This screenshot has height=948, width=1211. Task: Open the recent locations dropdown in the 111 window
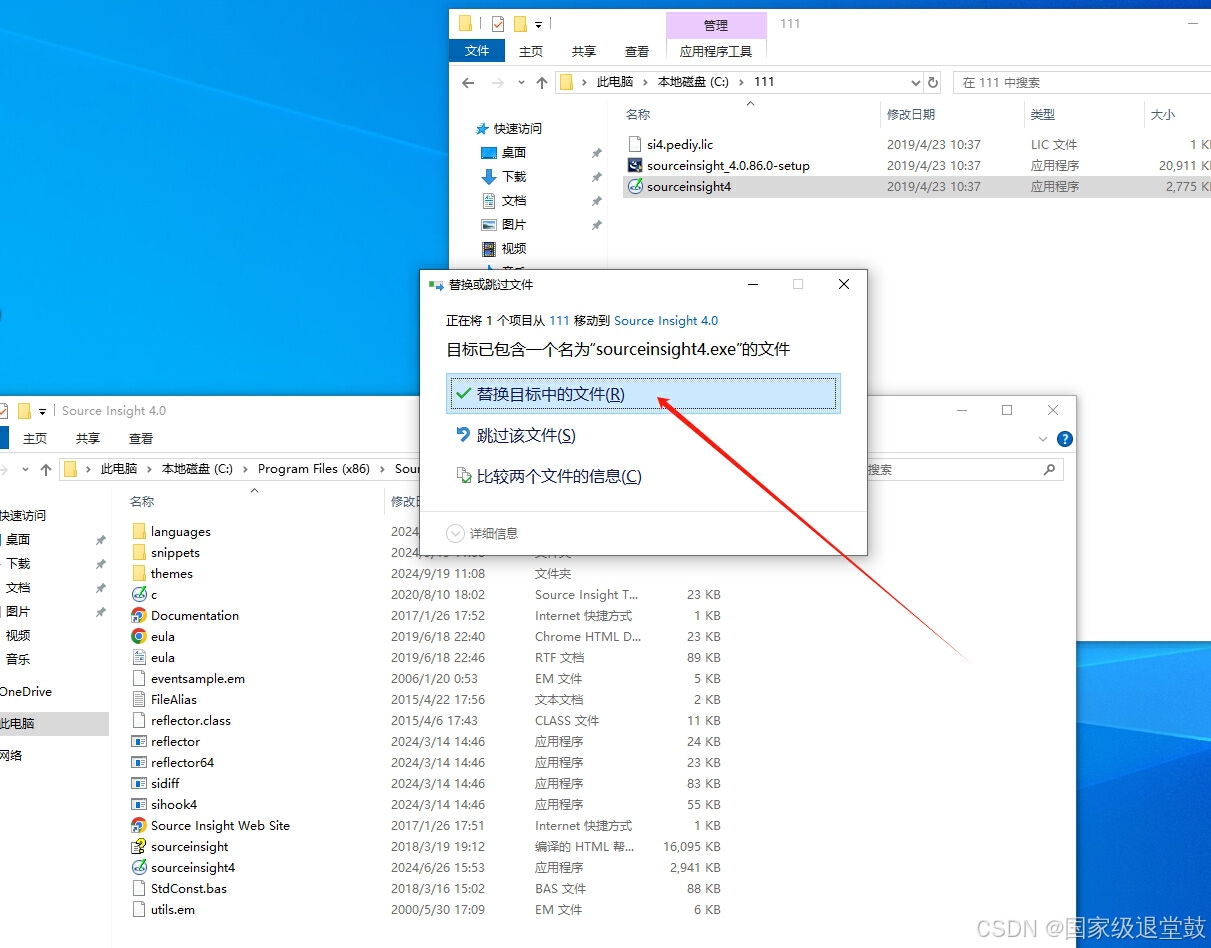520,82
